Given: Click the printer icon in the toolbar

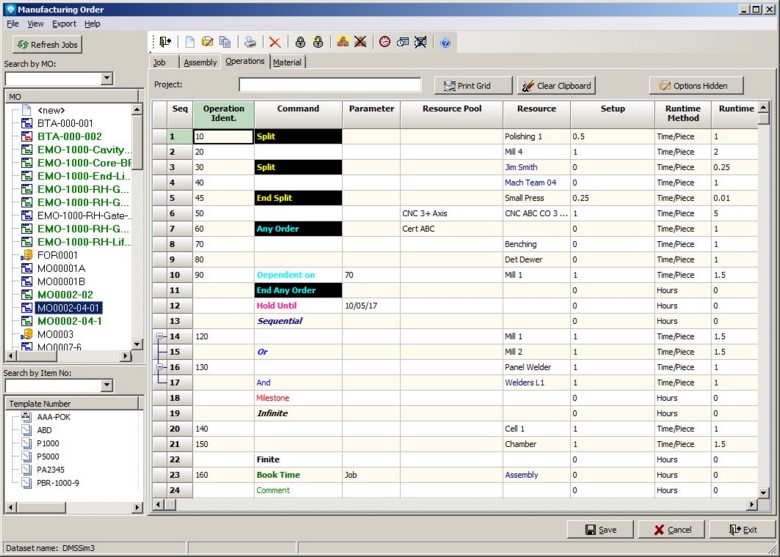Looking at the screenshot, I should pos(251,42).
